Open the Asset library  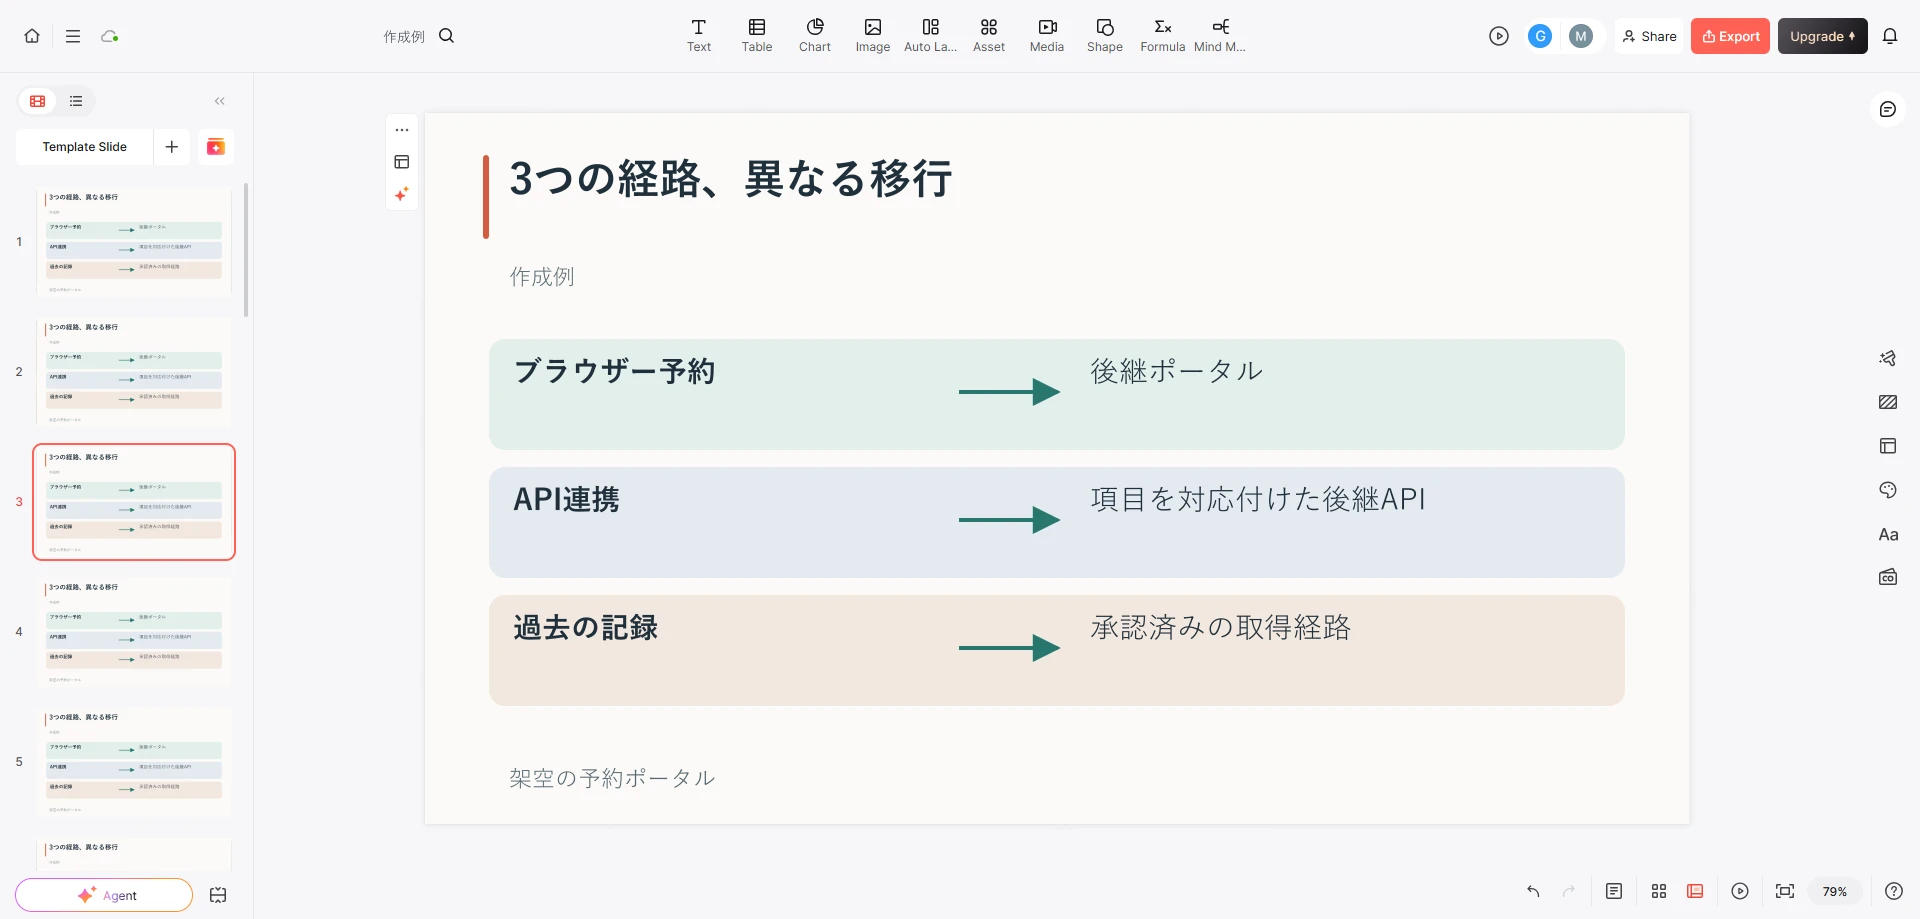pos(989,36)
